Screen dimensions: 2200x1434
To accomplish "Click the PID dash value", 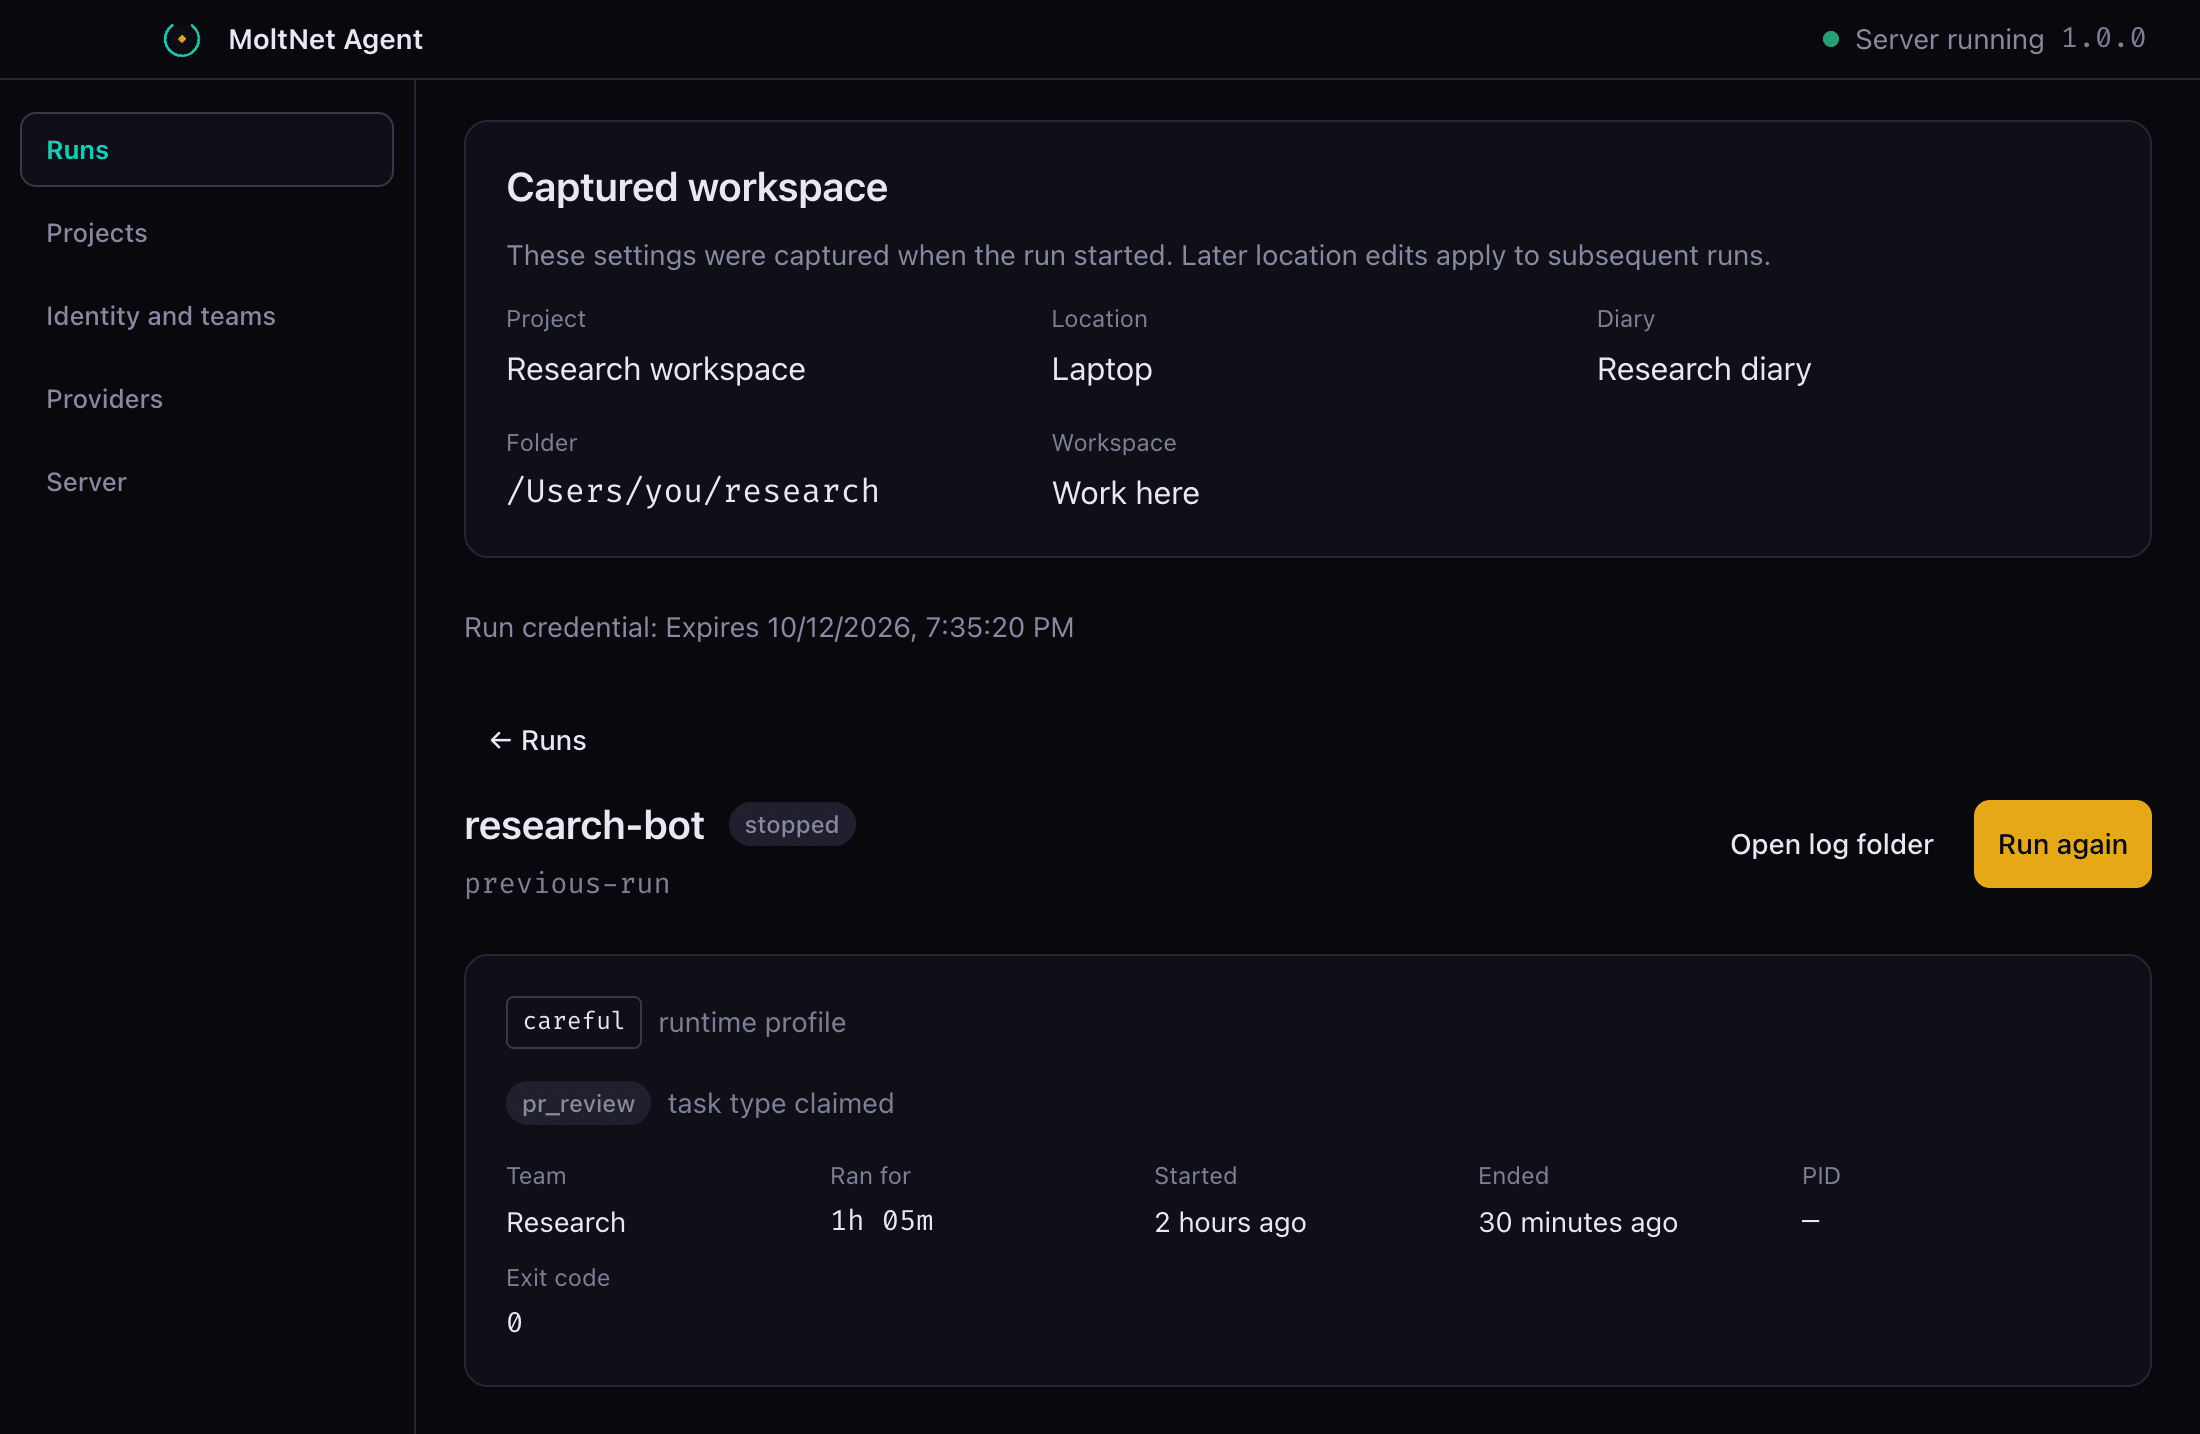I will click(x=1810, y=1221).
